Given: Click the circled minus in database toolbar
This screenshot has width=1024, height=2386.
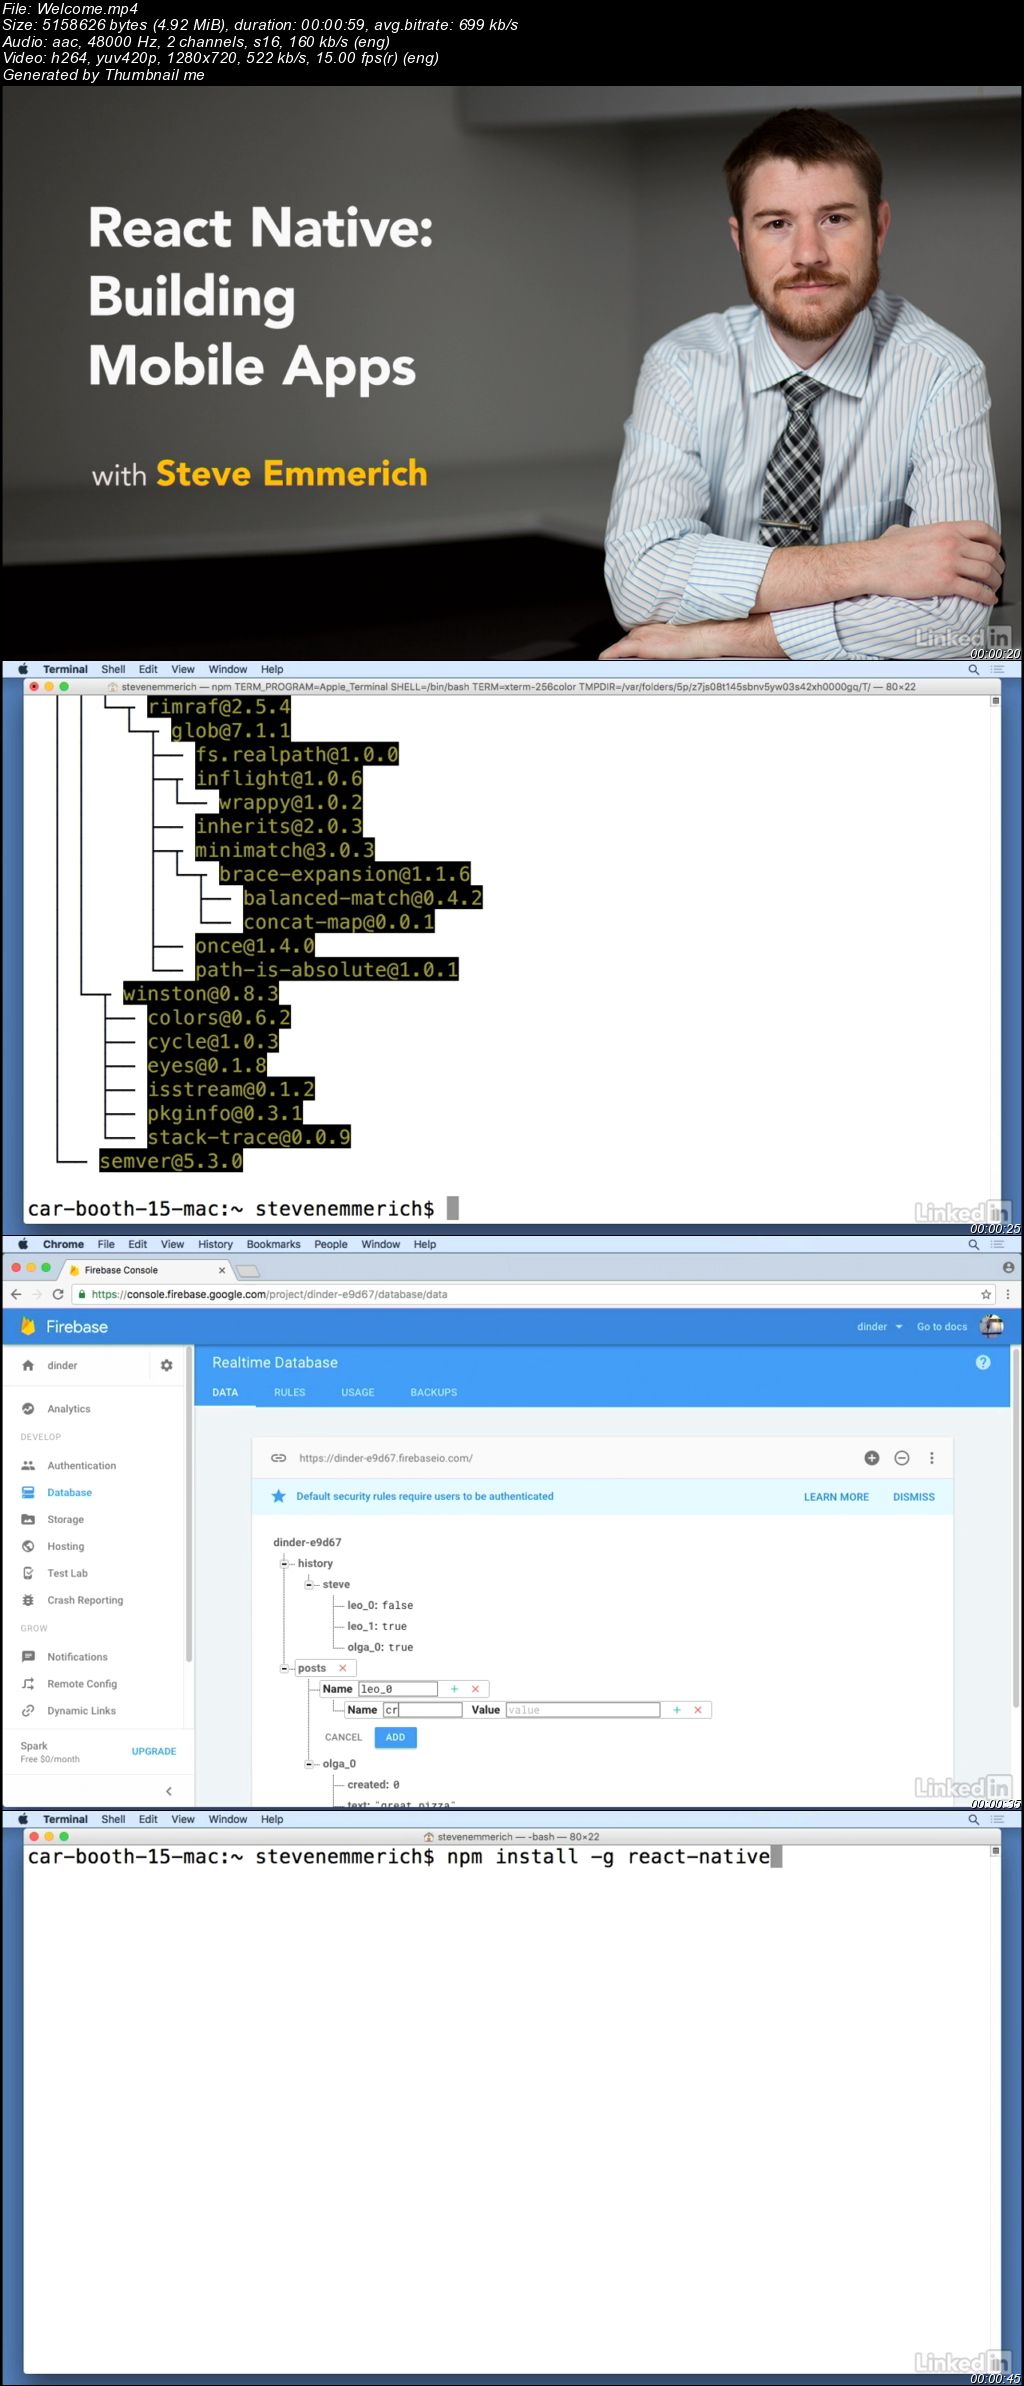Looking at the screenshot, I should [902, 1458].
